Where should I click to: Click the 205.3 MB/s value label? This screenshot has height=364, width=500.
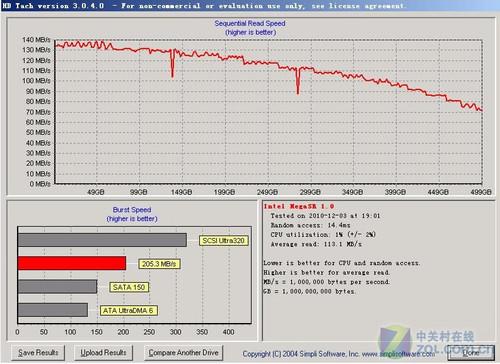tap(159, 264)
